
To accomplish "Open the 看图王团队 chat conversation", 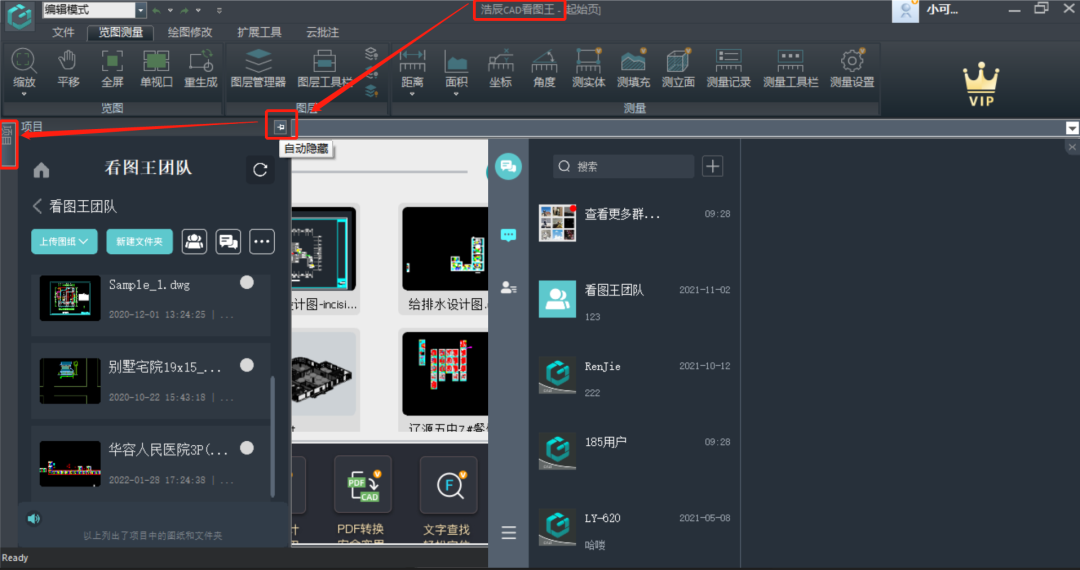I will click(x=634, y=299).
